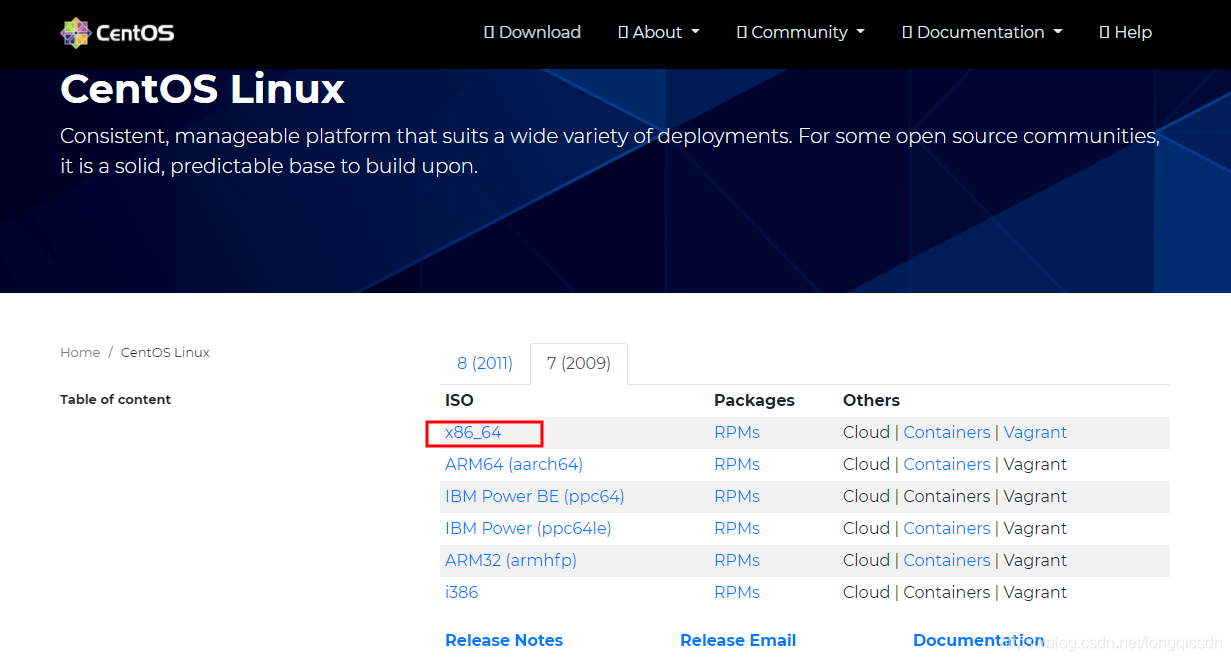1231x661 pixels.
Task: Open the Download page from the navbar
Action: [532, 32]
